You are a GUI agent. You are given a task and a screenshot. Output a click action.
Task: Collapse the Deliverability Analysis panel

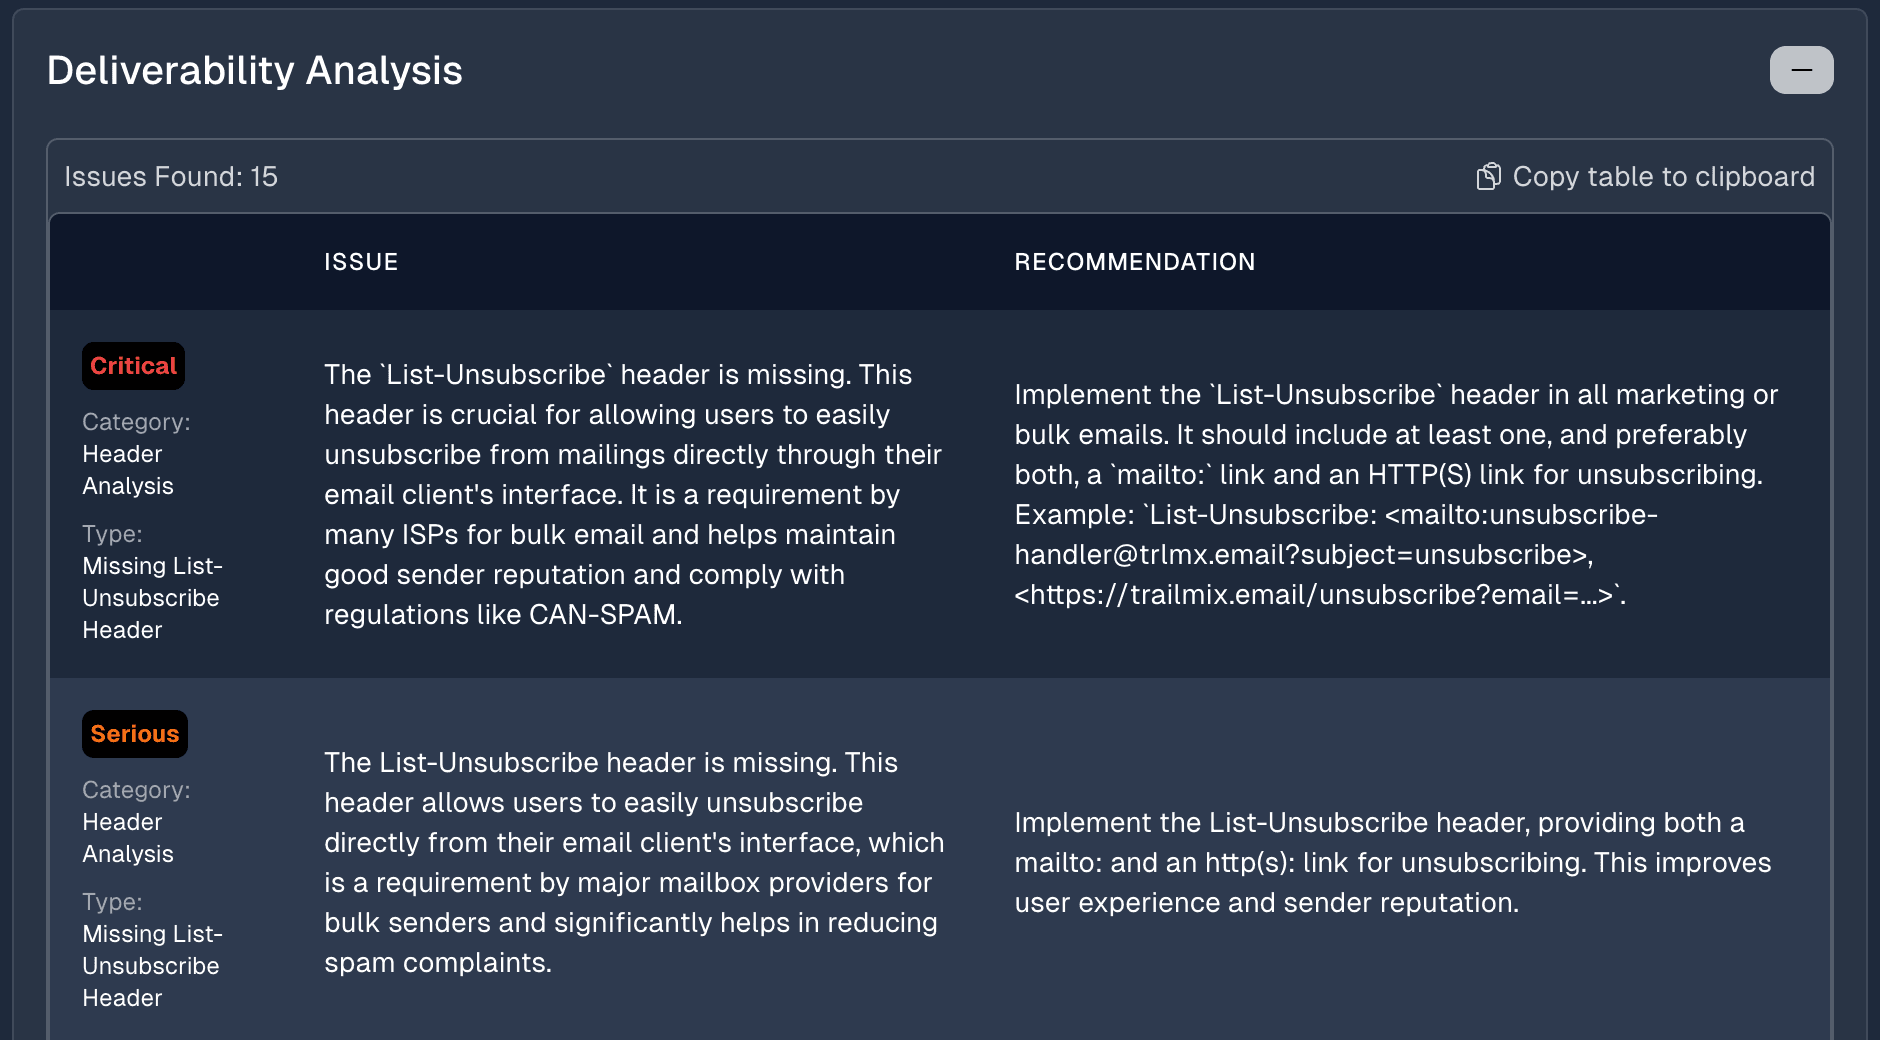(1801, 70)
